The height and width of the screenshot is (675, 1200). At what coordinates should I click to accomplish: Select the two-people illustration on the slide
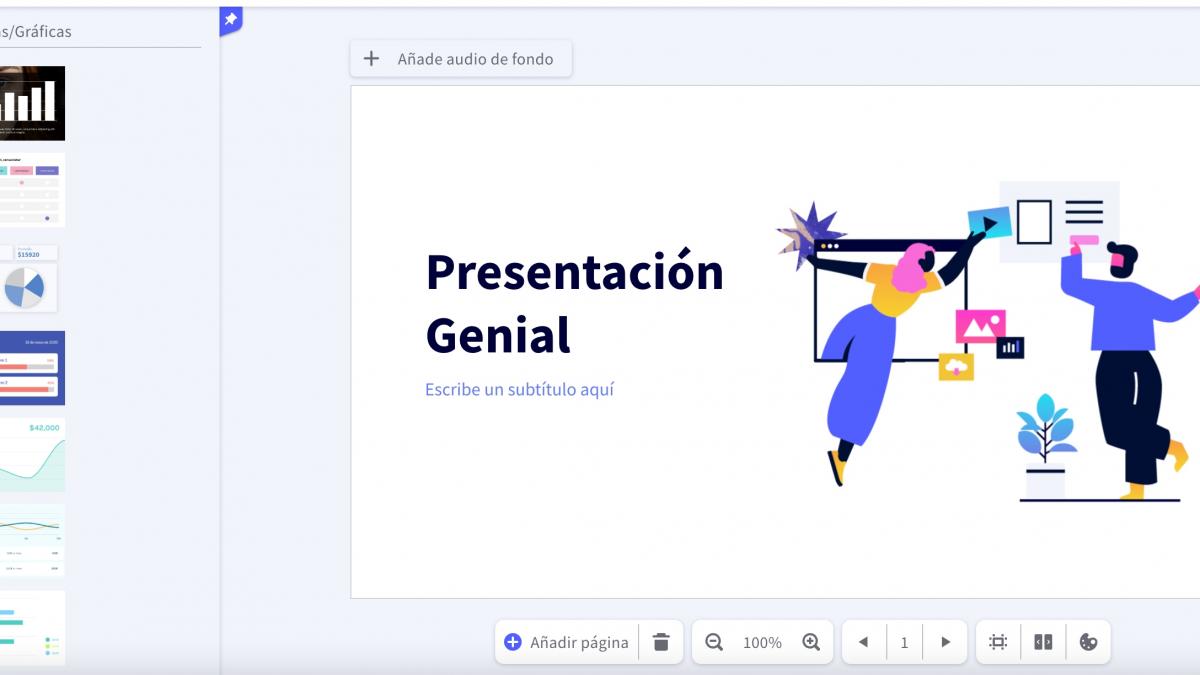pyautogui.click(x=988, y=340)
